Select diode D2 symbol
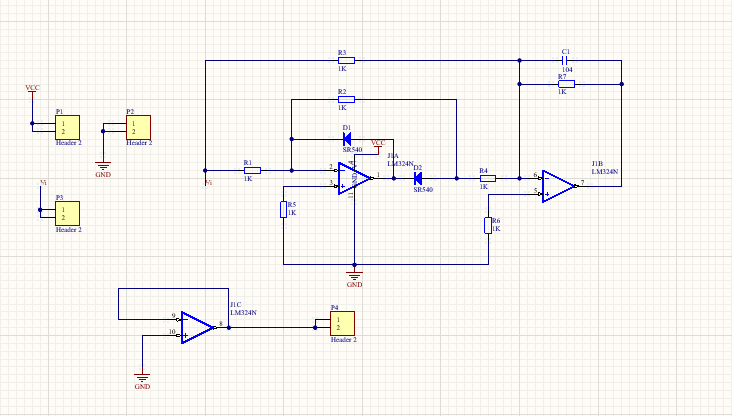 (x=418, y=178)
